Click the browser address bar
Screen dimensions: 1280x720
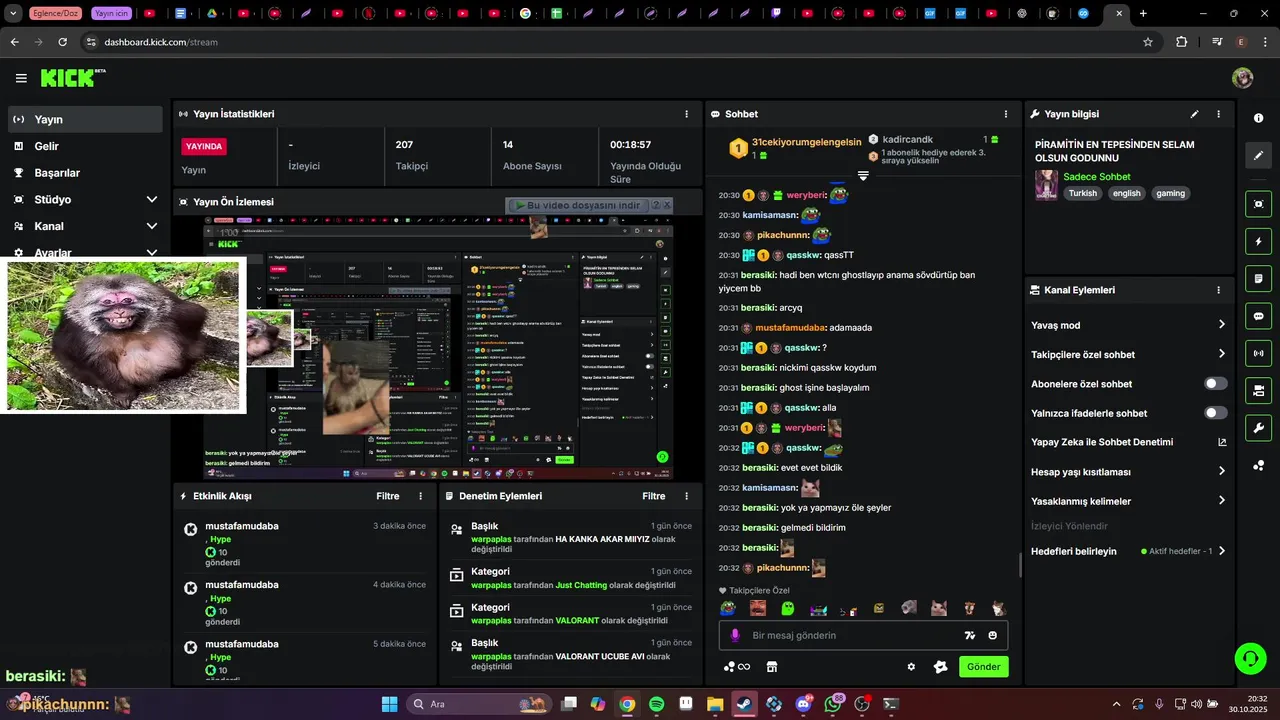pos(618,42)
